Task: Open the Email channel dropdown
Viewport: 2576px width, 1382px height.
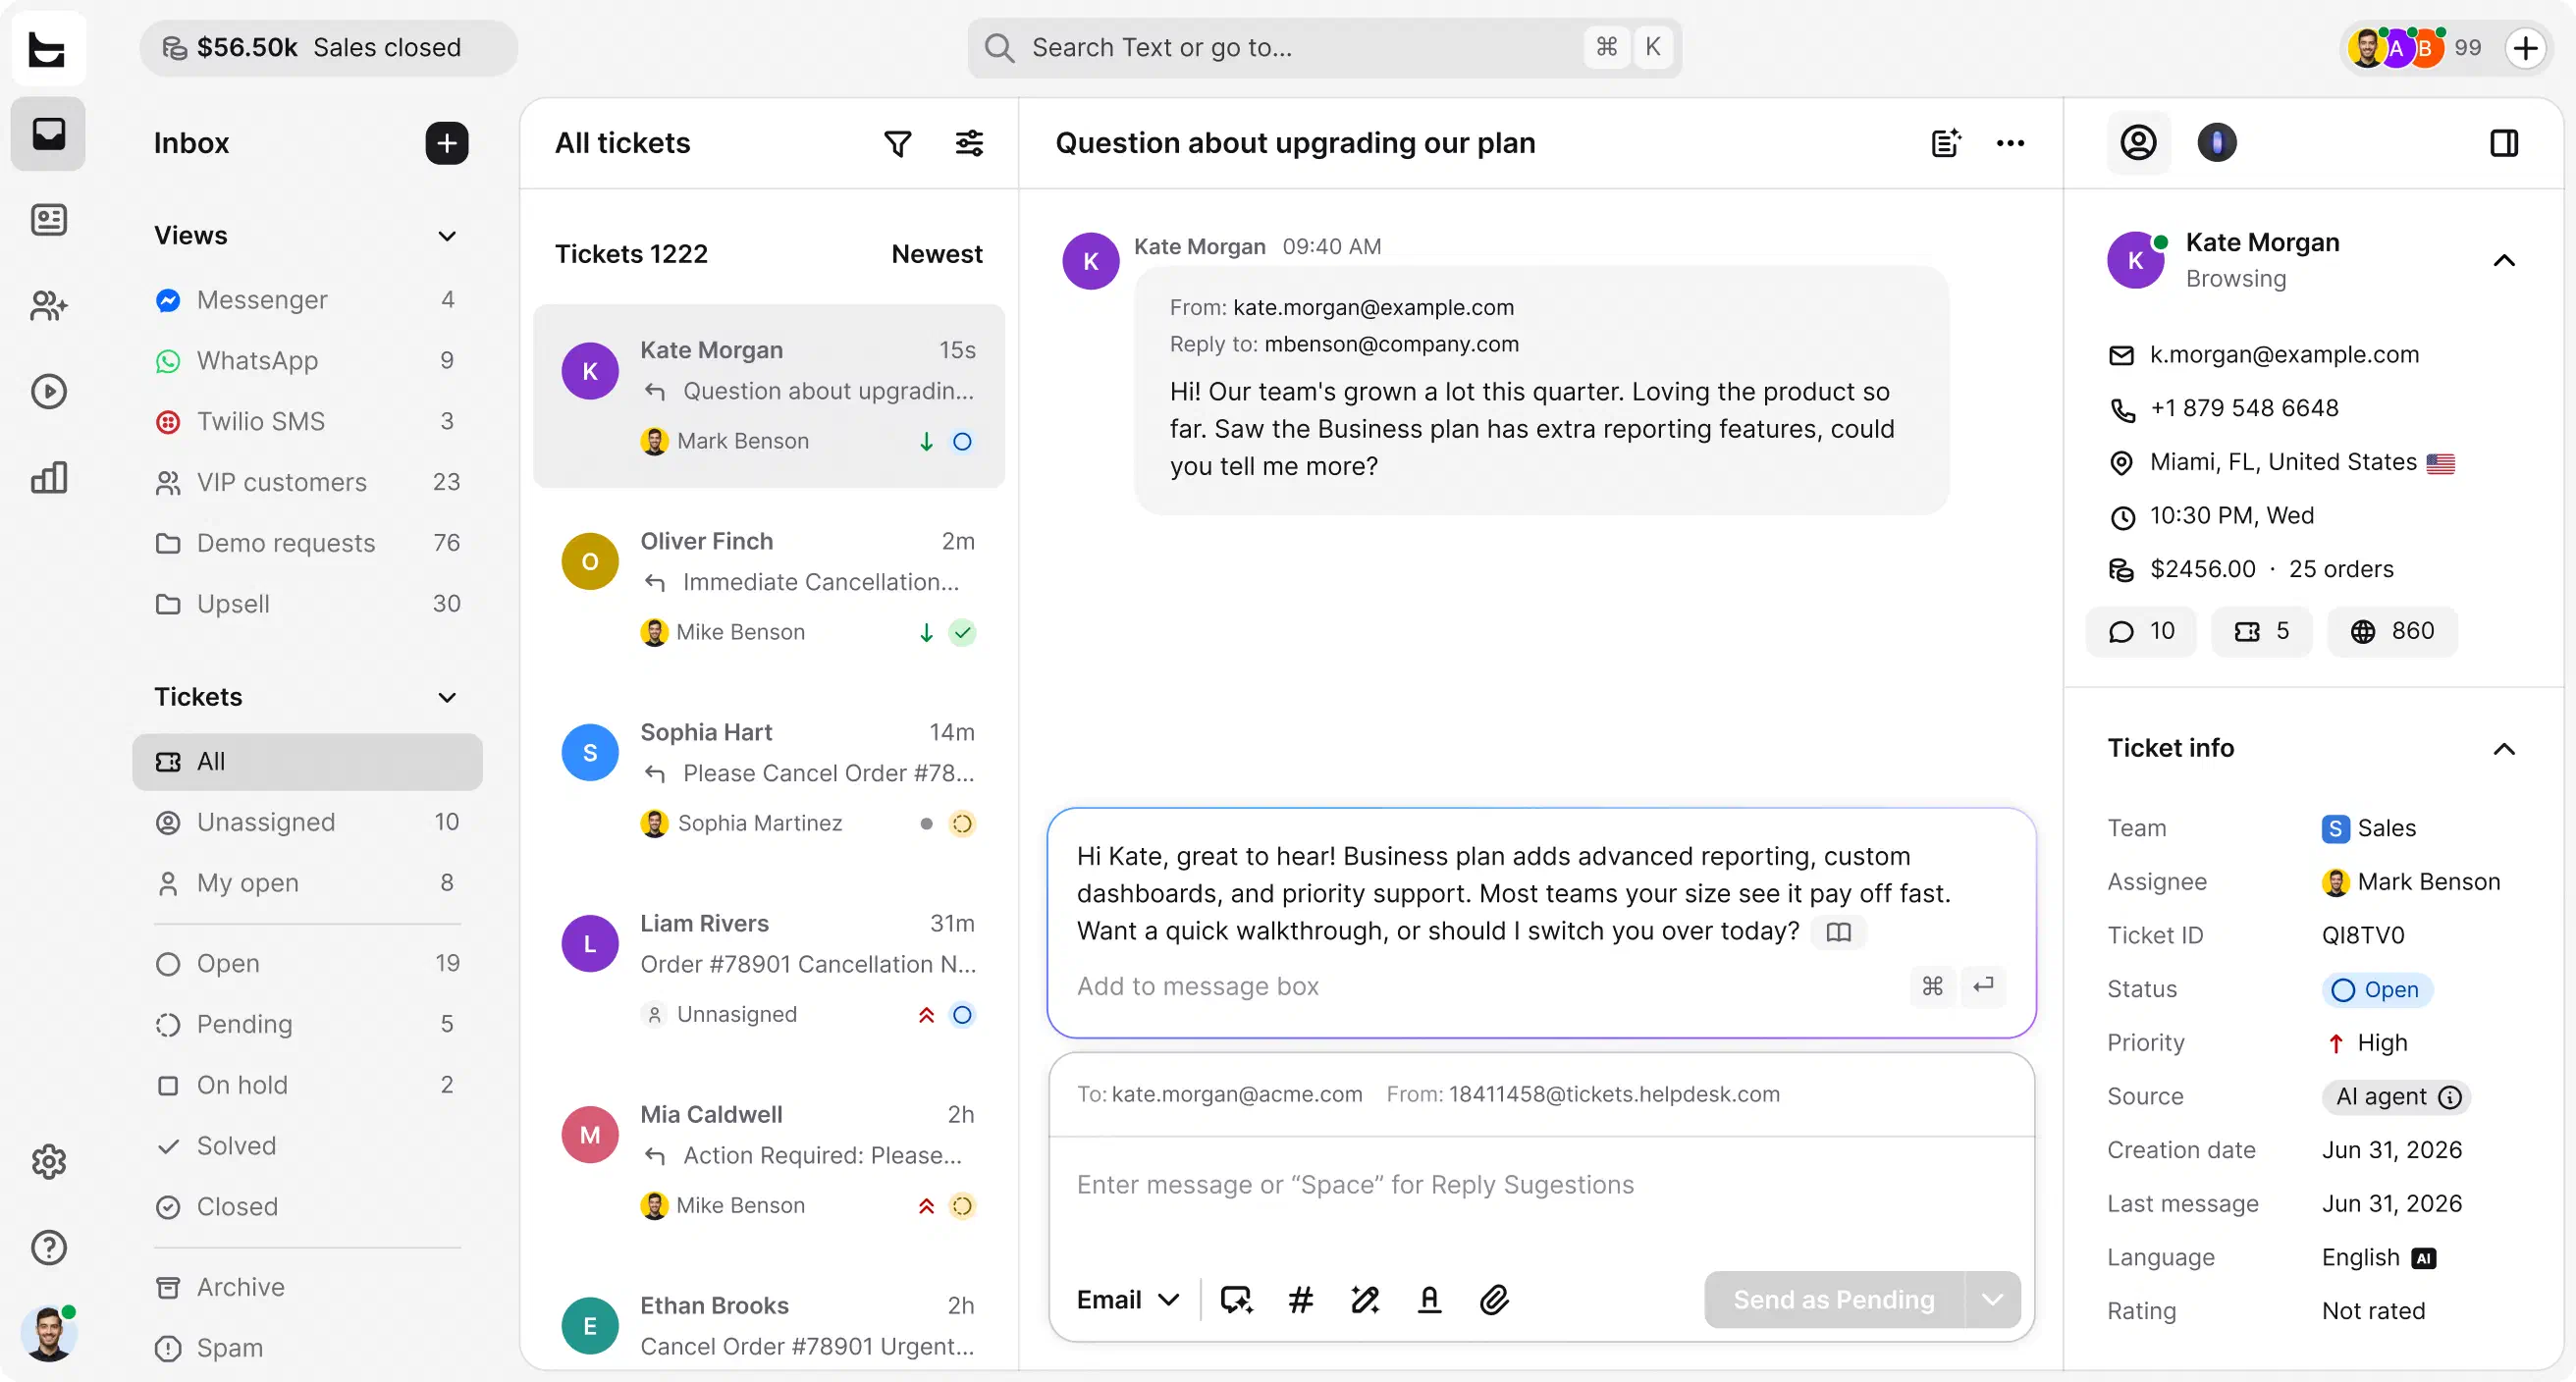Action: pyautogui.click(x=1127, y=1300)
